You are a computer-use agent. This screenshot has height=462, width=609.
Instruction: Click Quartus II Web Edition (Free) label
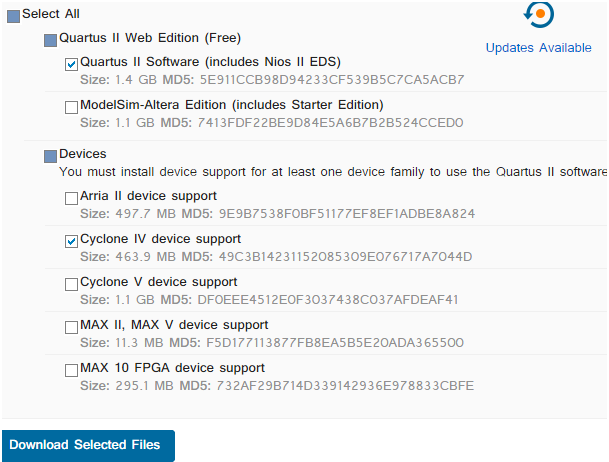[150, 38]
